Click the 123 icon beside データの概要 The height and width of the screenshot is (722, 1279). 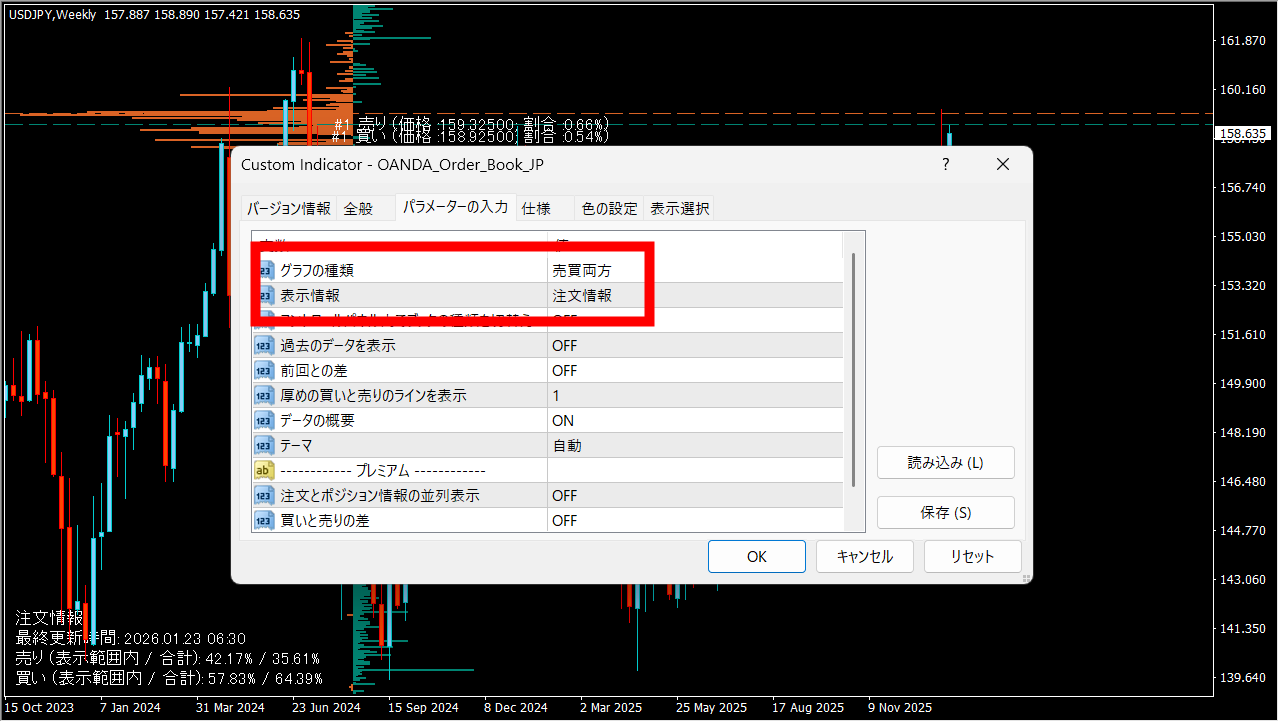pos(264,420)
